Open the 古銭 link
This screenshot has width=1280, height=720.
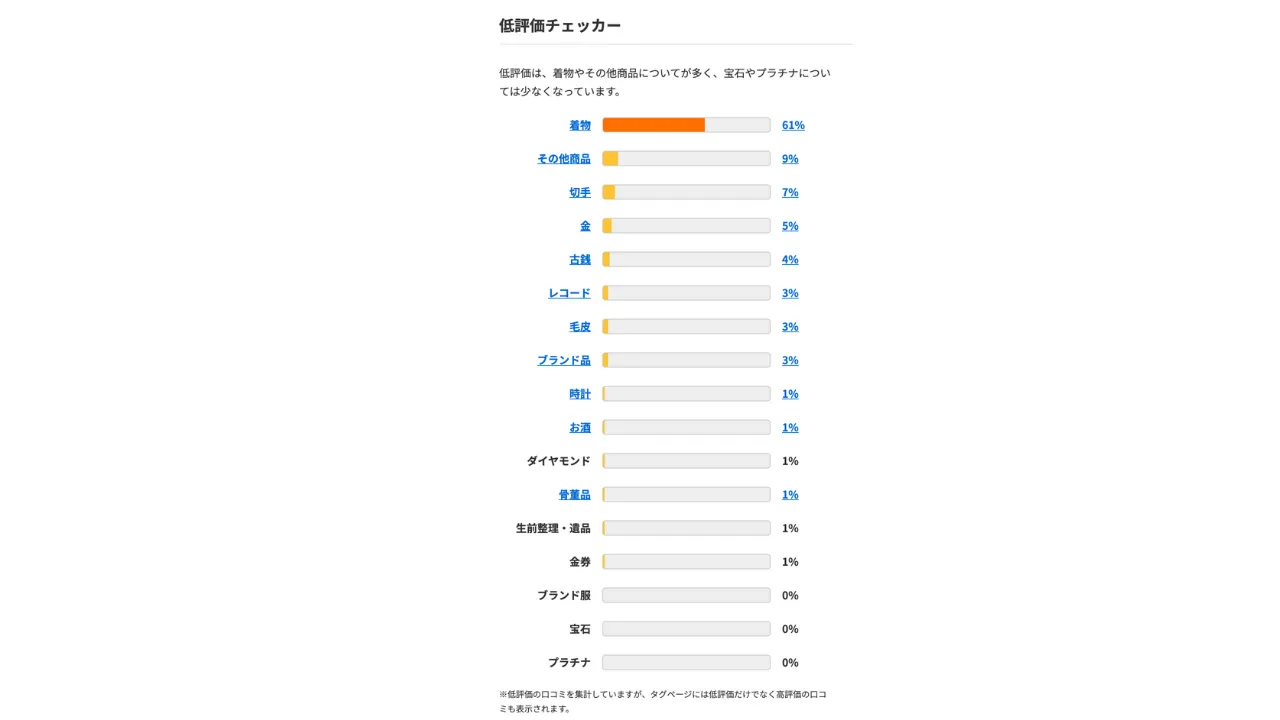tap(580, 259)
